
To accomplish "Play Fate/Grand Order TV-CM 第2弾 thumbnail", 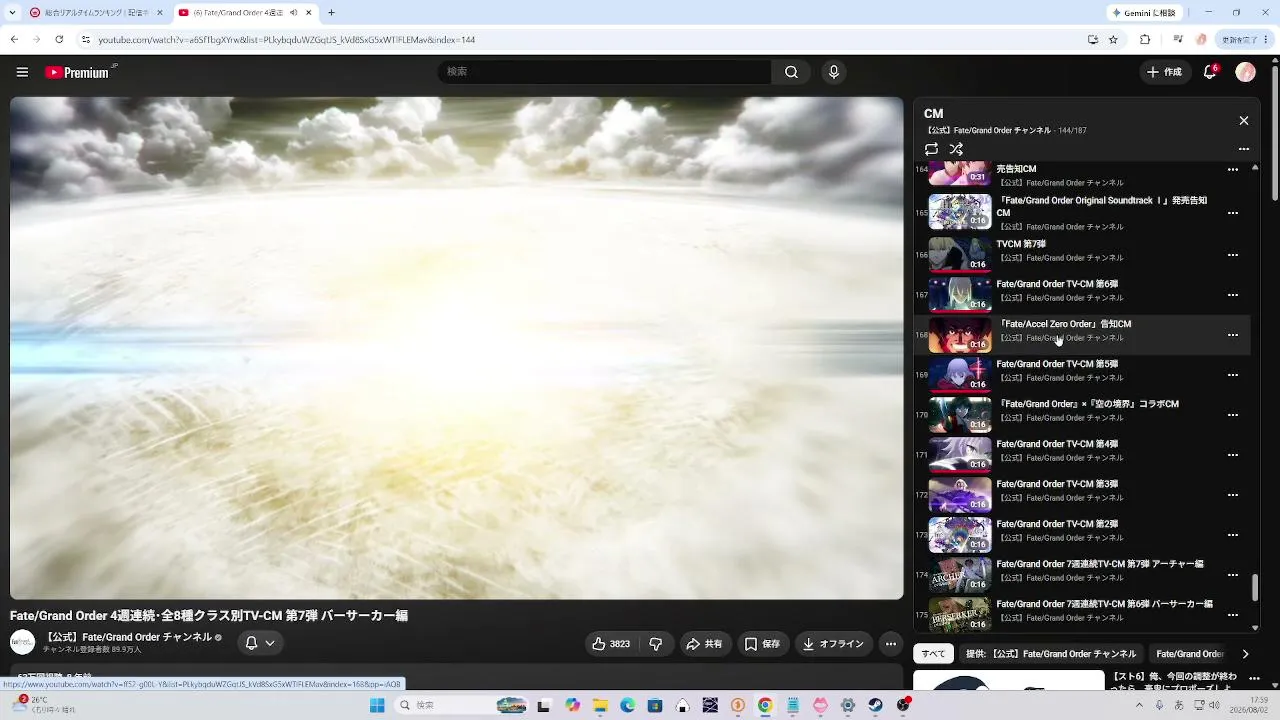I will tap(960, 535).
